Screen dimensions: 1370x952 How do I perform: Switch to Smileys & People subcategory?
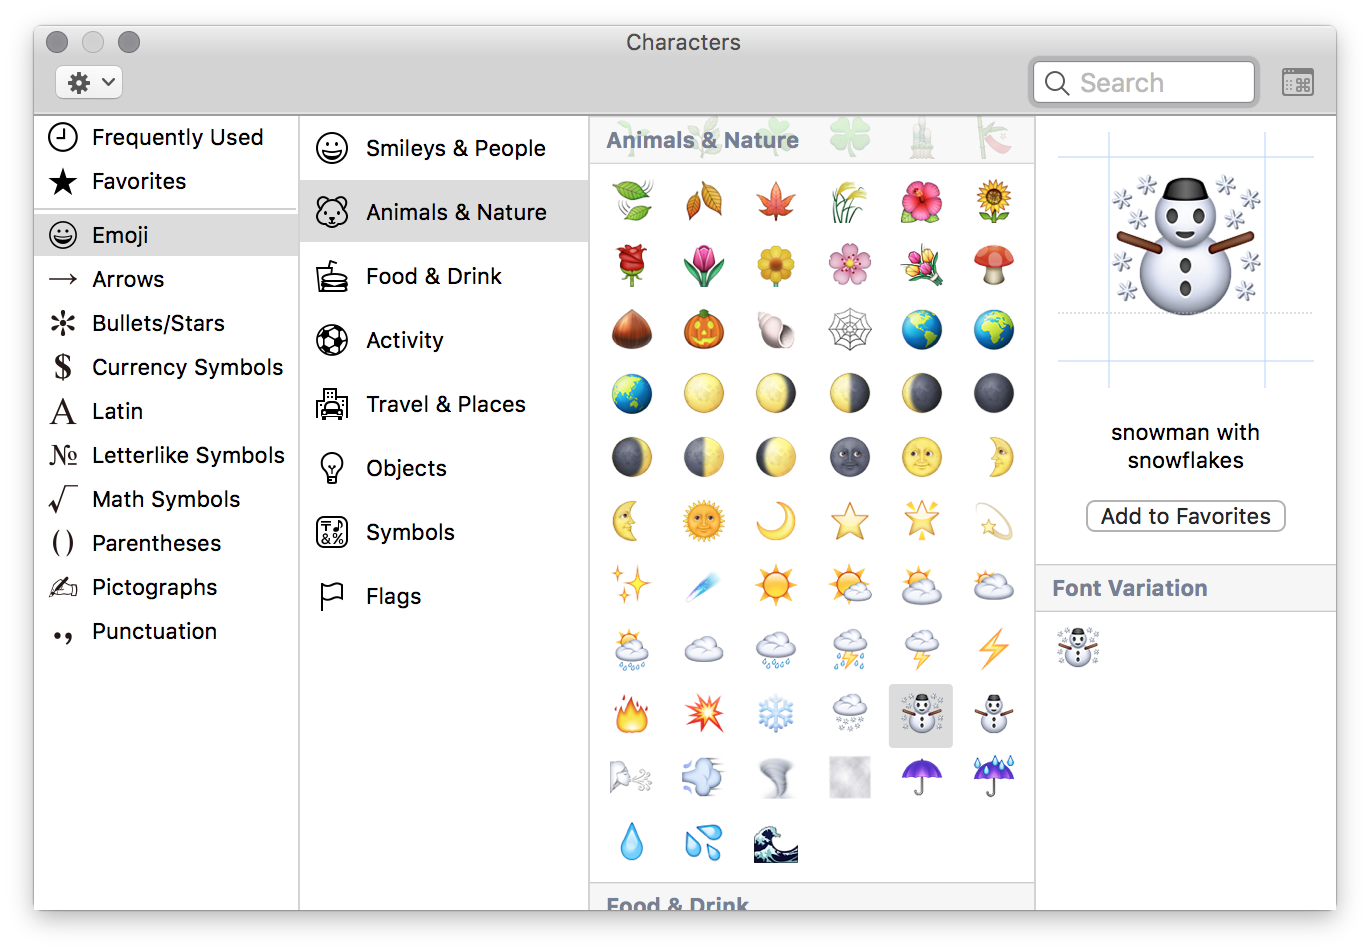(444, 148)
